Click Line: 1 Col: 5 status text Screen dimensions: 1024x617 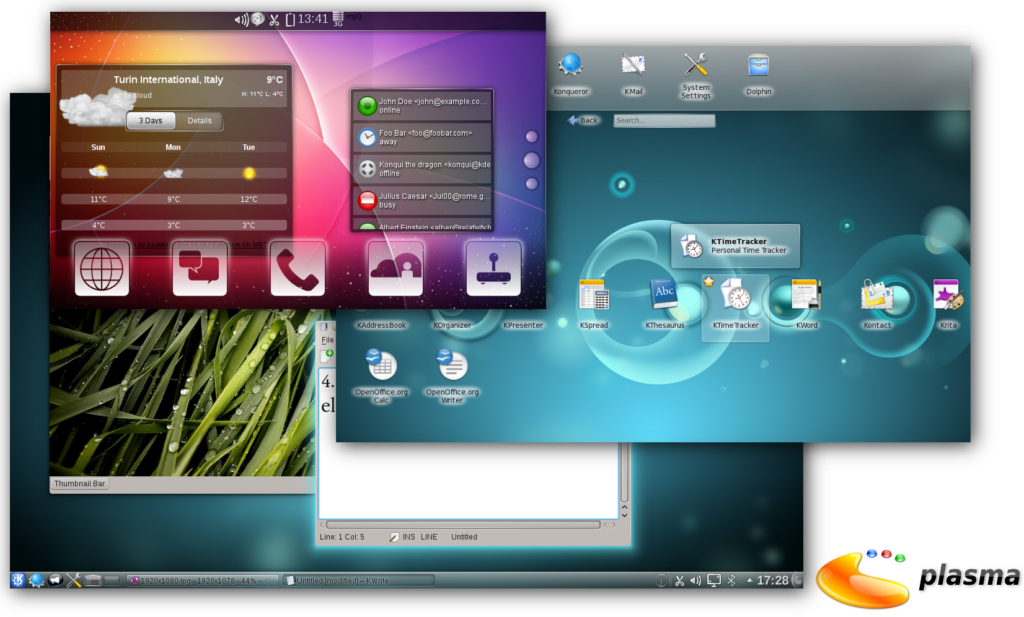coord(342,537)
